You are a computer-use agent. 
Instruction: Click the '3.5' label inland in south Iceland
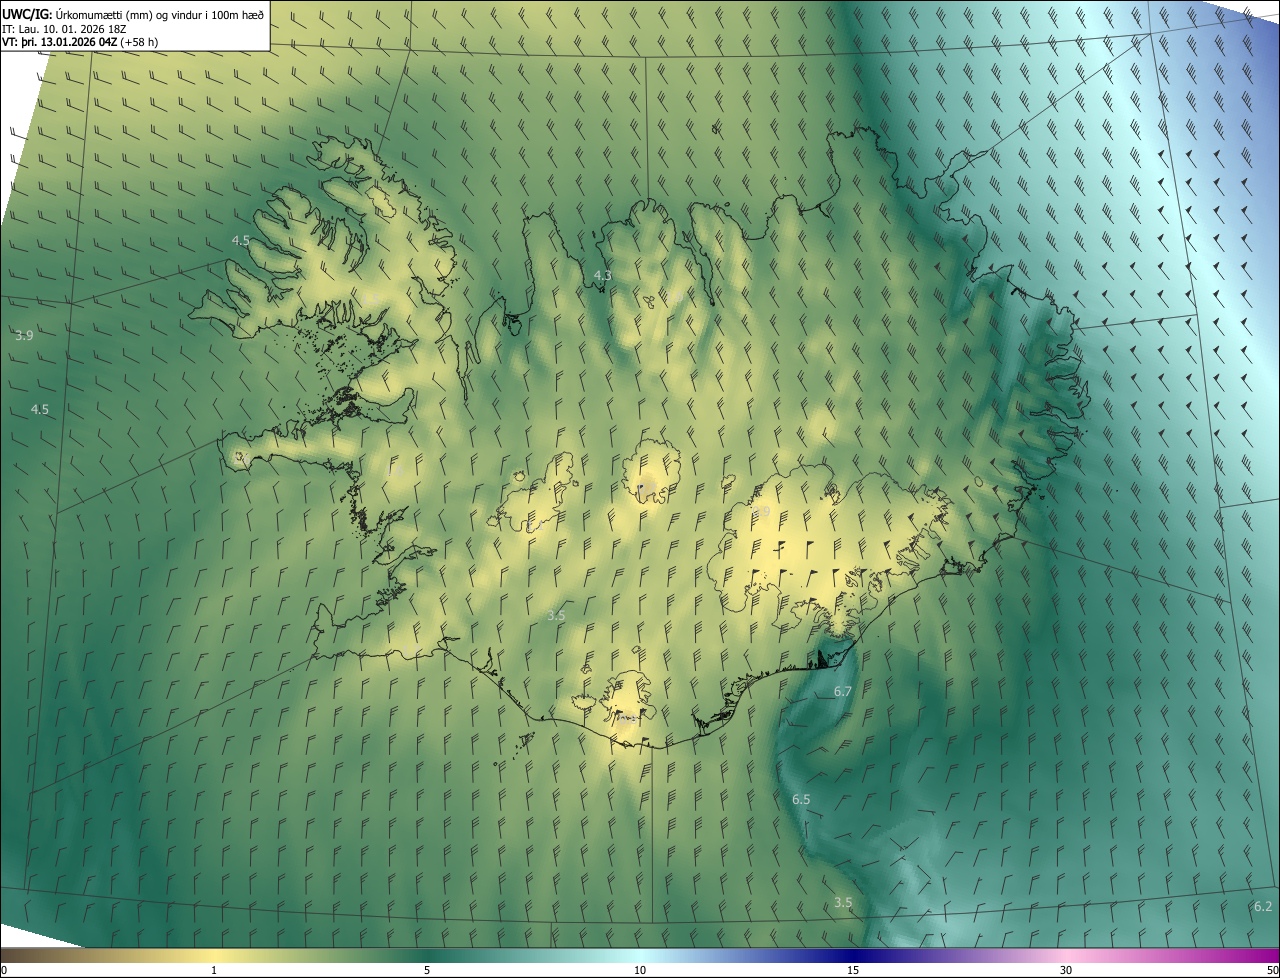557,616
